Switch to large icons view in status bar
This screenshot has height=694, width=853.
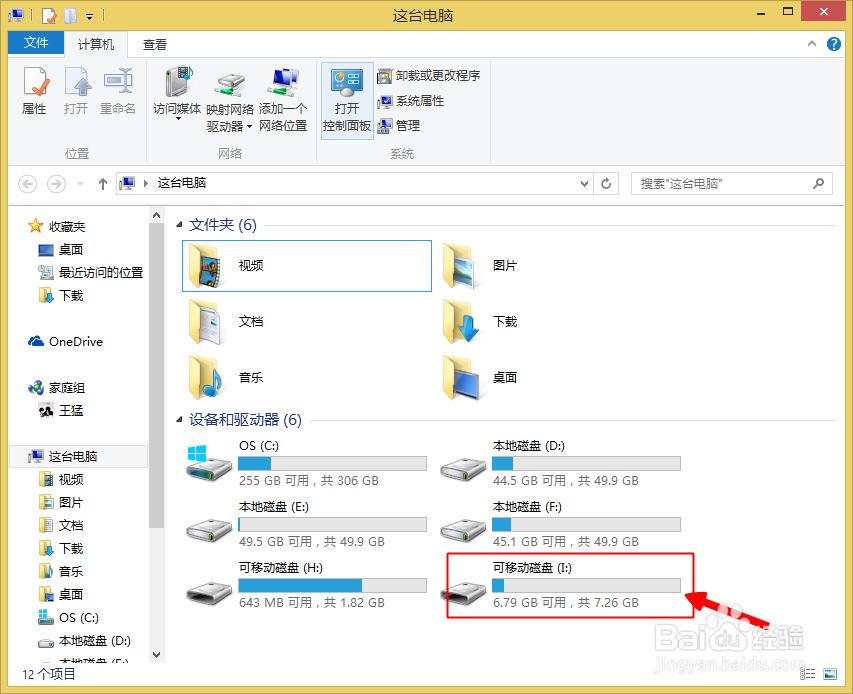tap(830, 674)
